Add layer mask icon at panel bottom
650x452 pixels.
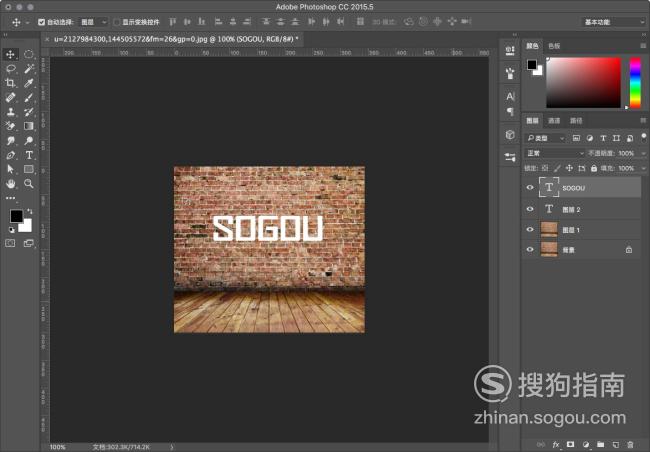571,445
